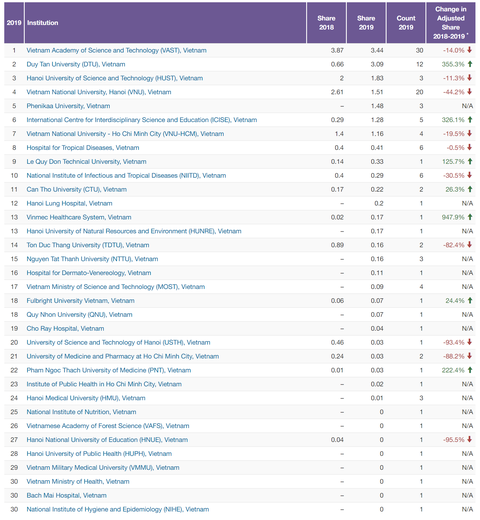Click the Count 2019 column header
The image size is (480, 520).
click(406, 23)
